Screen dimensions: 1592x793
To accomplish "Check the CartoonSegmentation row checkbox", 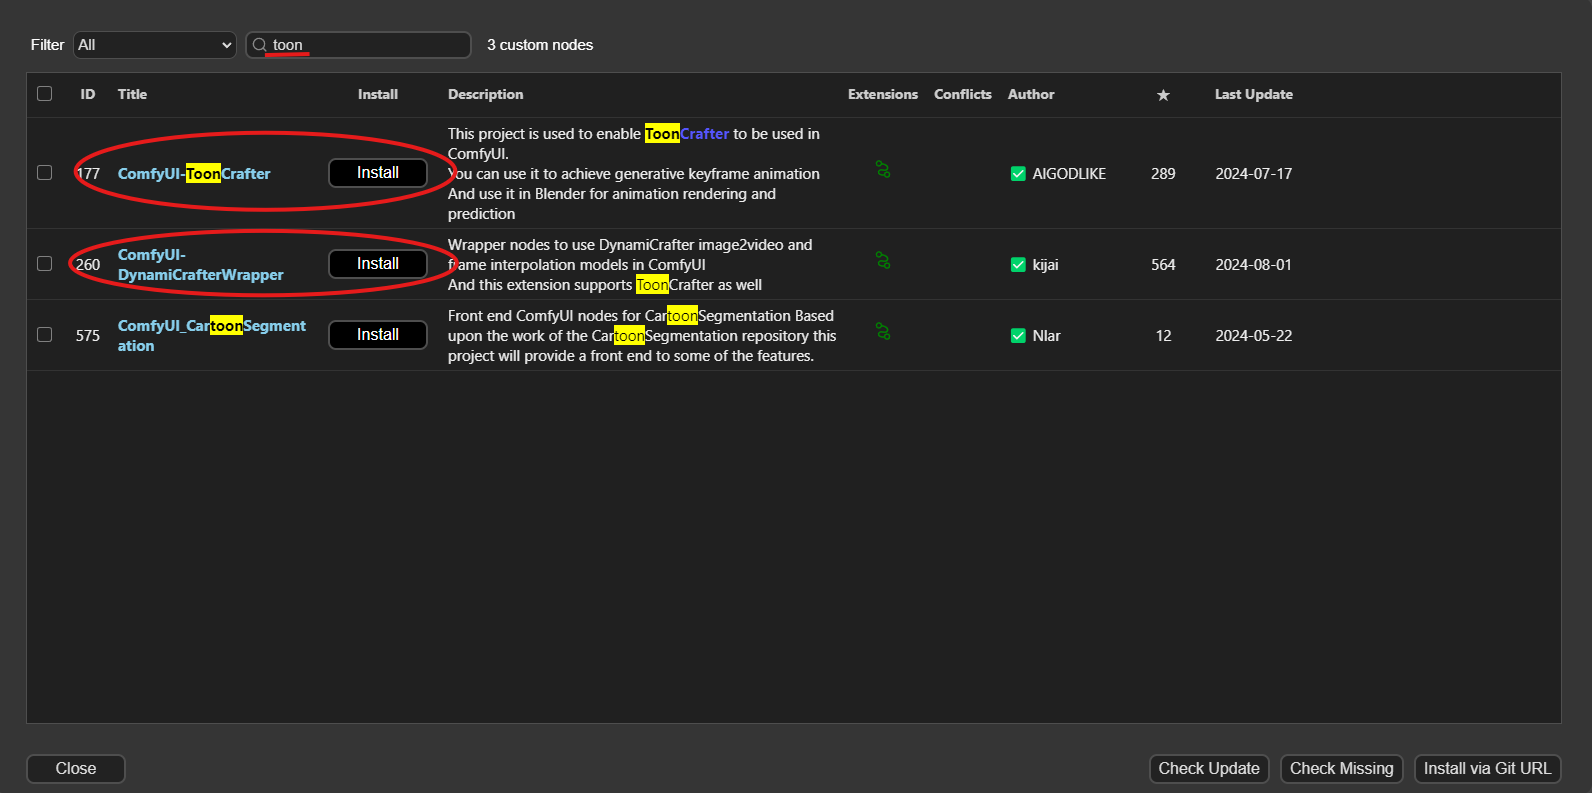I will coord(44,335).
